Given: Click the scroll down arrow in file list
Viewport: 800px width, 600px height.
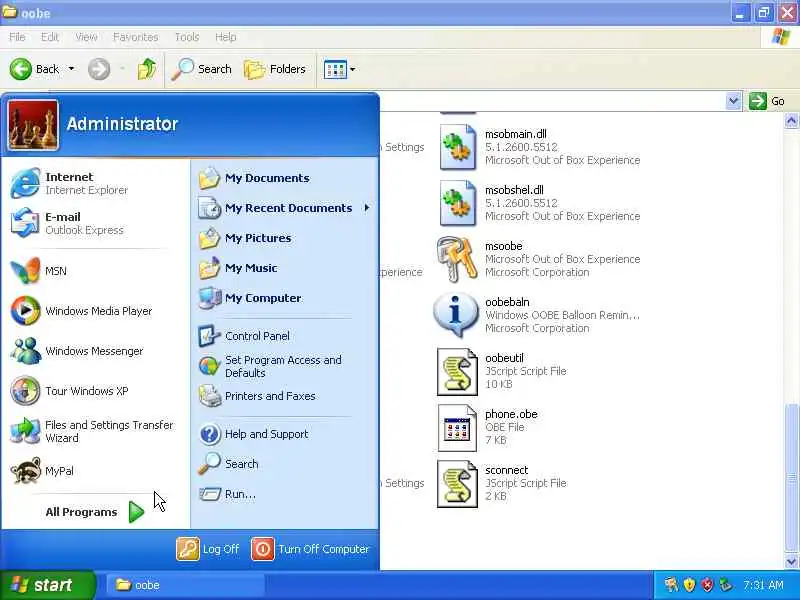Looking at the screenshot, I should click(791, 562).
